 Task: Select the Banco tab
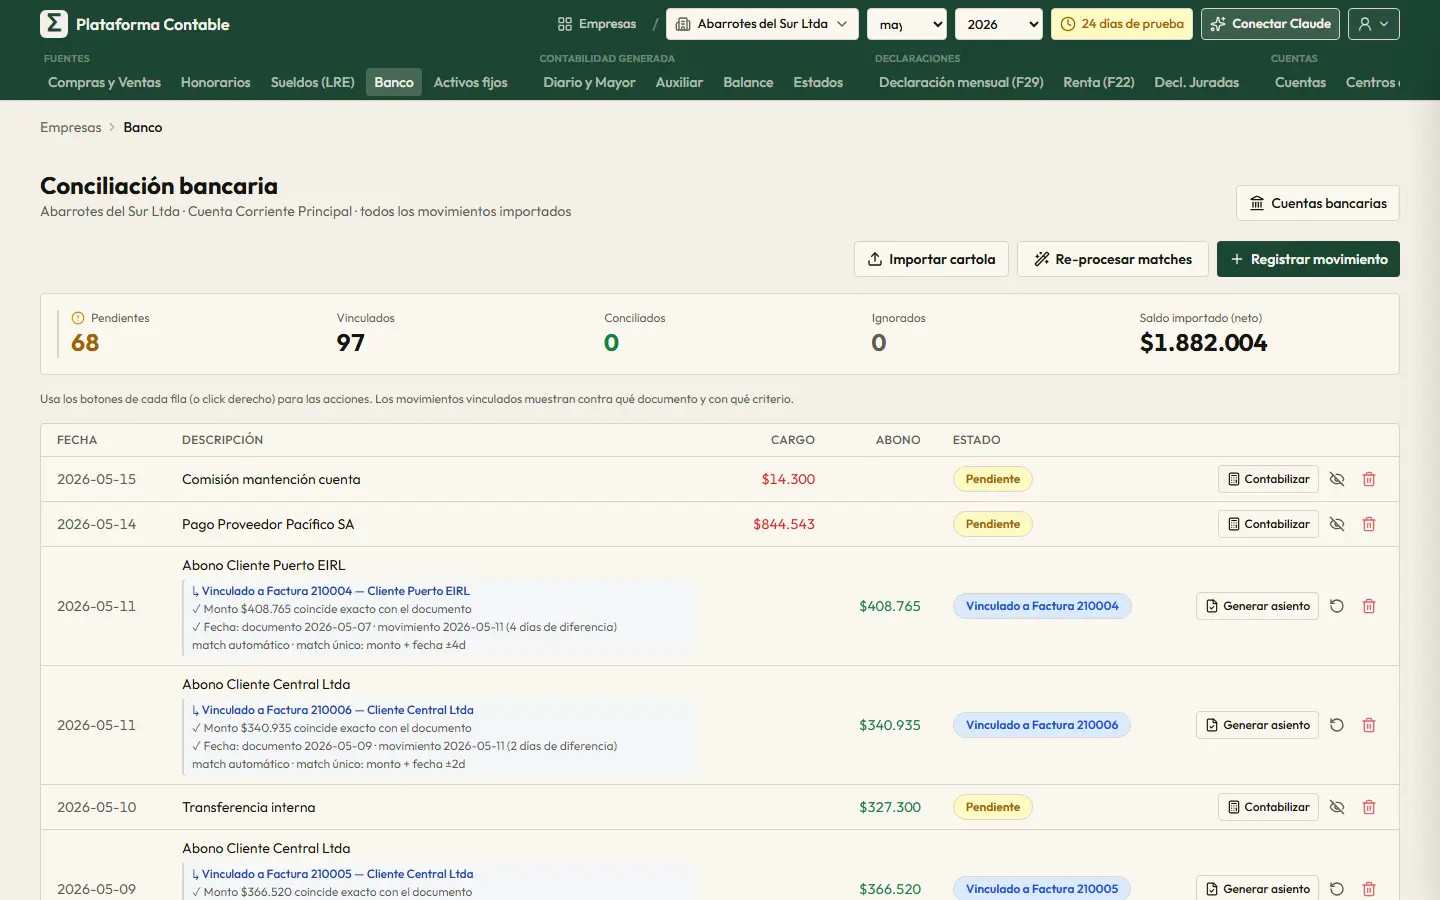point(394,82)
